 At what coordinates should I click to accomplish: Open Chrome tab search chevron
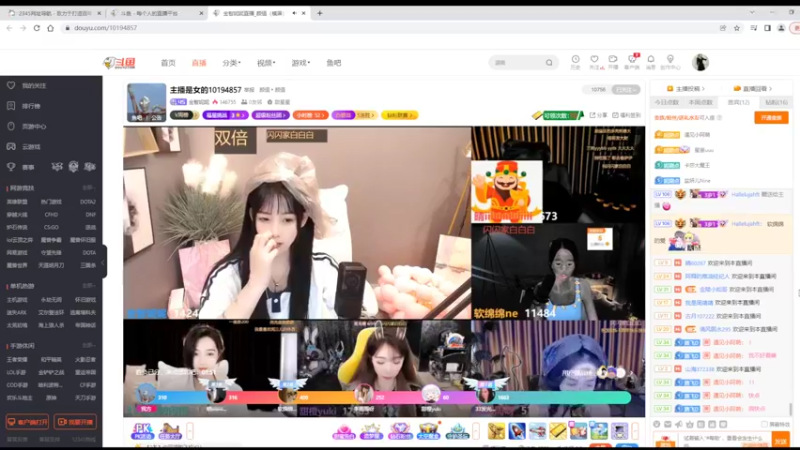(752, 12)
